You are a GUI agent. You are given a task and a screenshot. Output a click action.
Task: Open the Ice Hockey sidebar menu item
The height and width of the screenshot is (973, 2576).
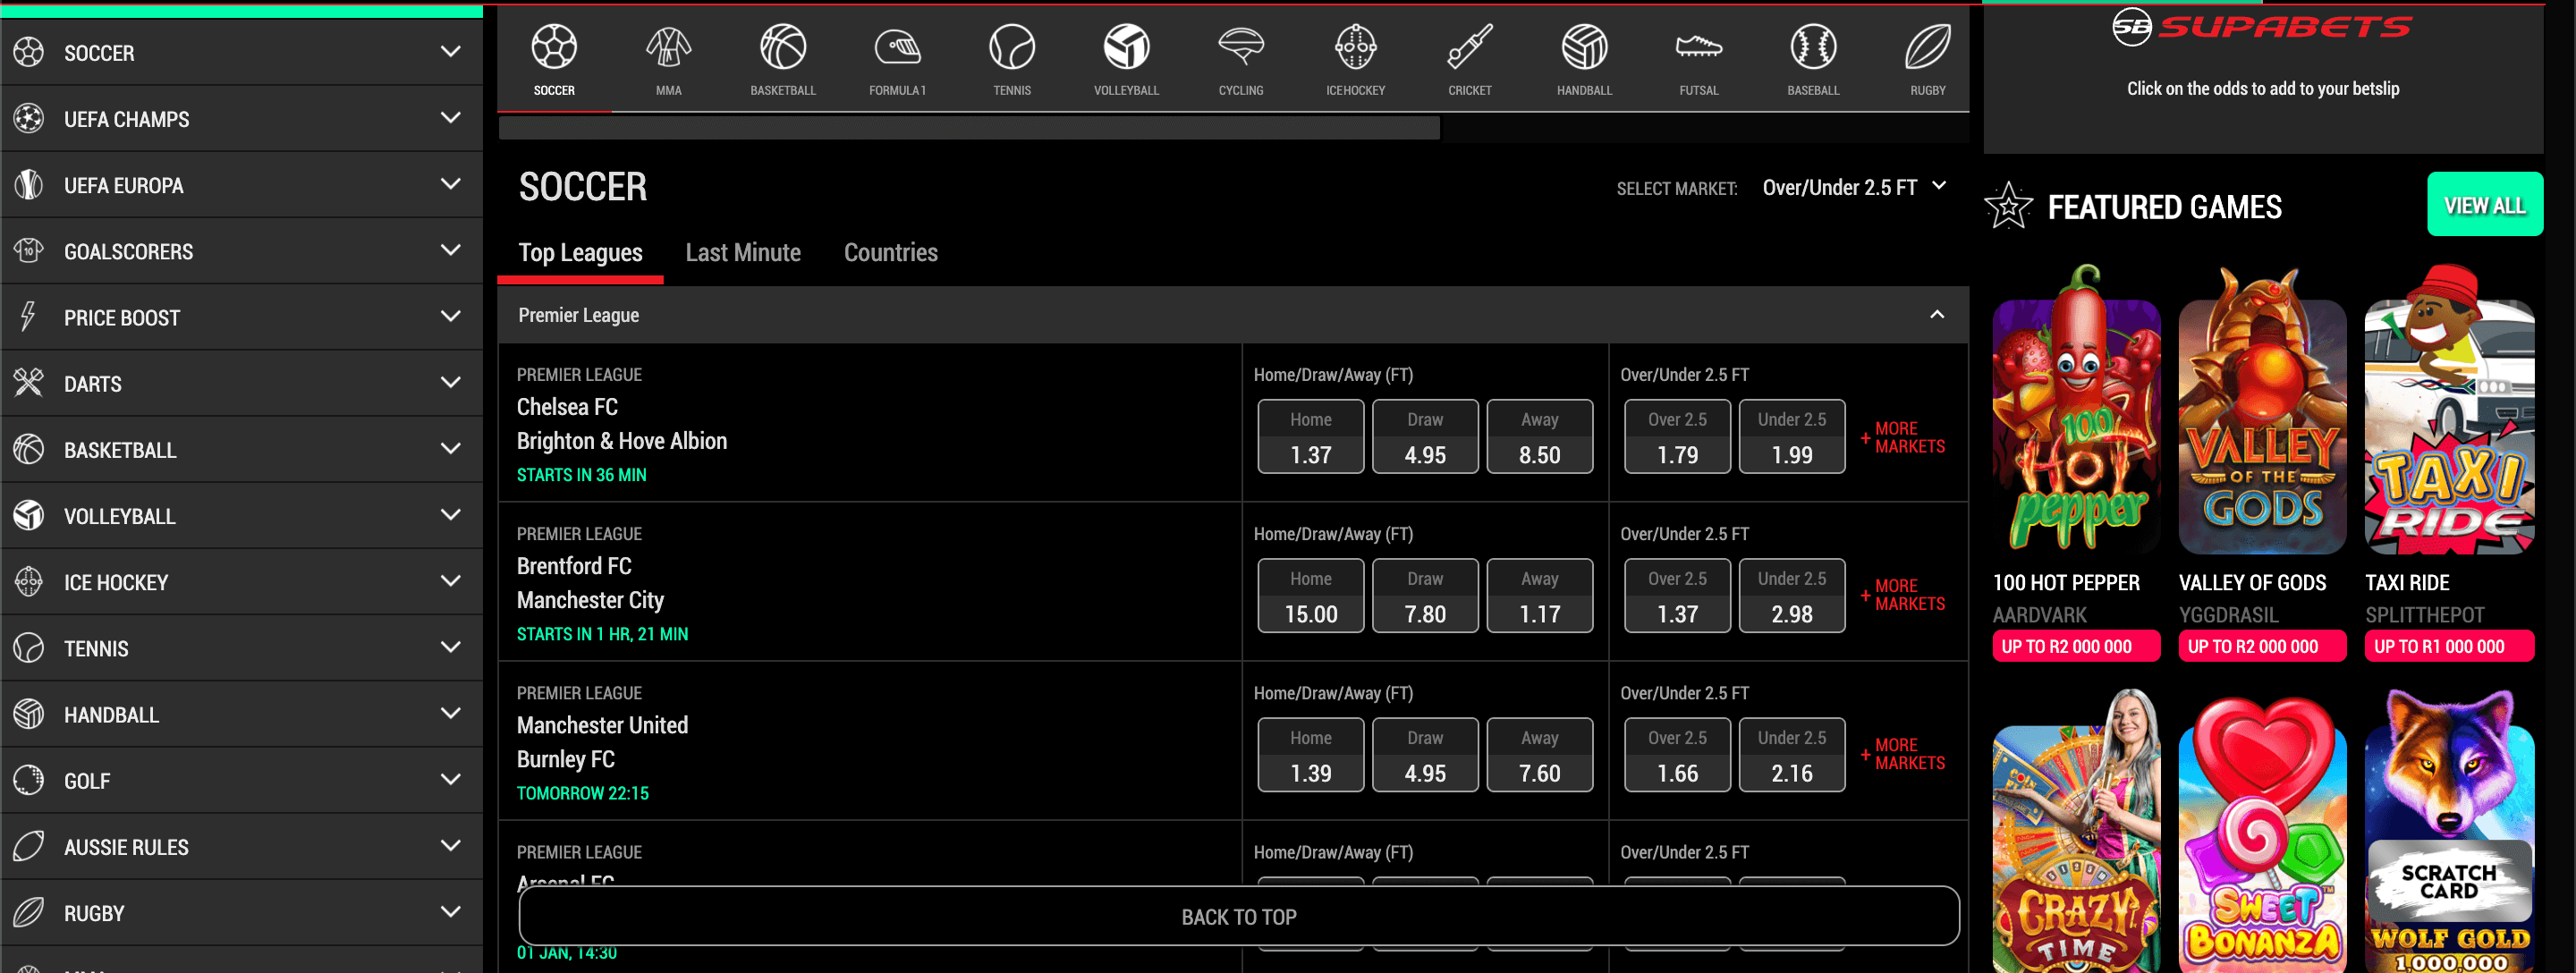pyautogui.click(x=241, y=582)
